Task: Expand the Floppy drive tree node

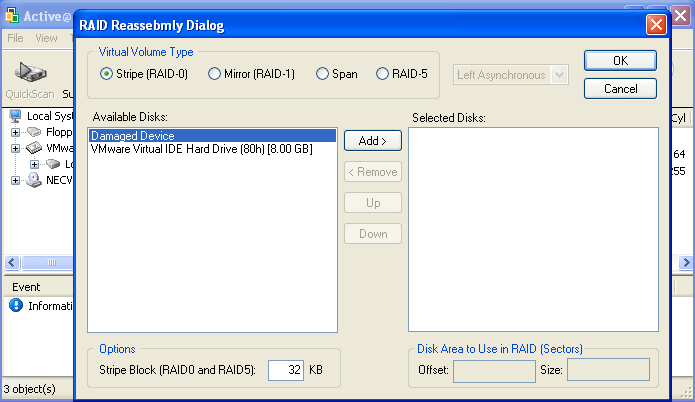Action: (15, 132)
